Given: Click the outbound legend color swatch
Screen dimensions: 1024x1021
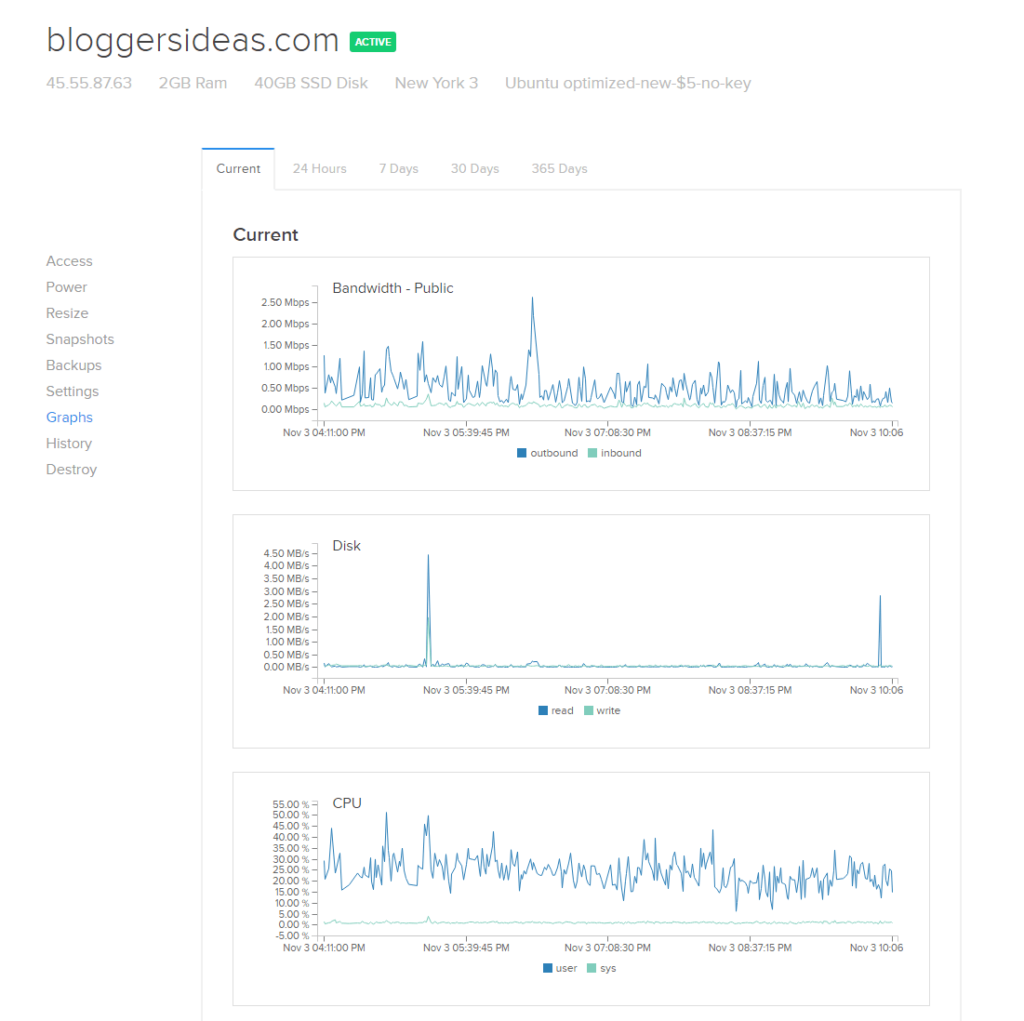Looking at the screenshot, I should [522, 453].
